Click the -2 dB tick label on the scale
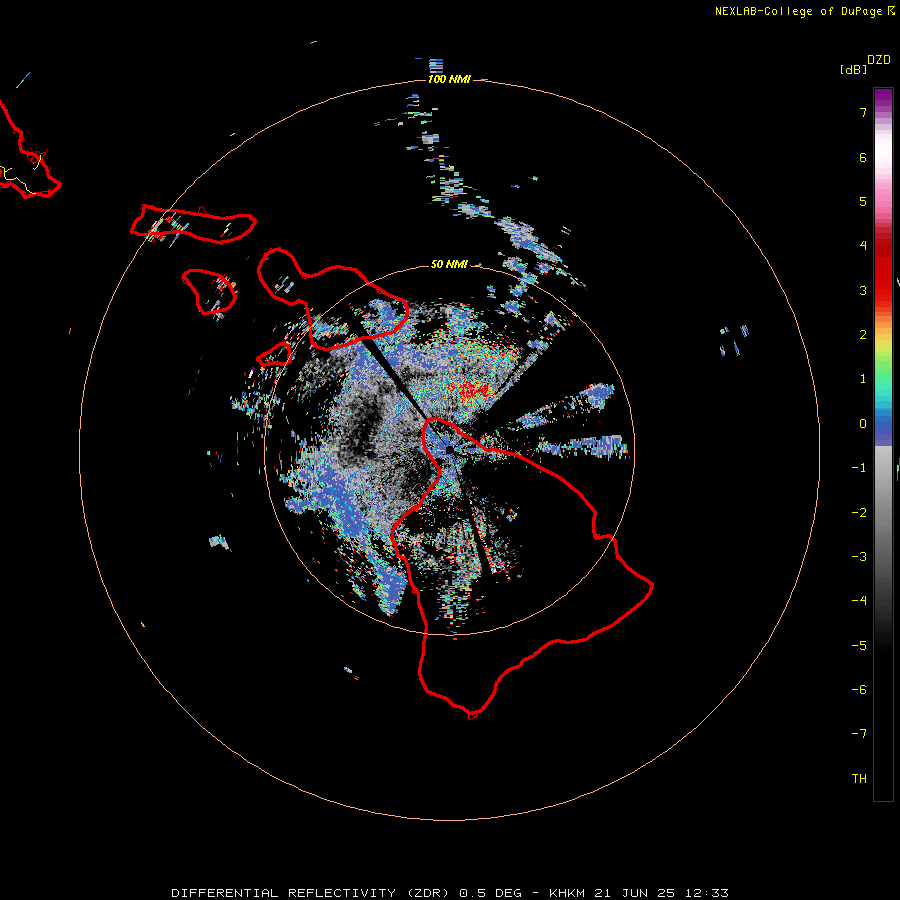The height and width of the screenshot is (900, 900). click(x=859, y=513)
